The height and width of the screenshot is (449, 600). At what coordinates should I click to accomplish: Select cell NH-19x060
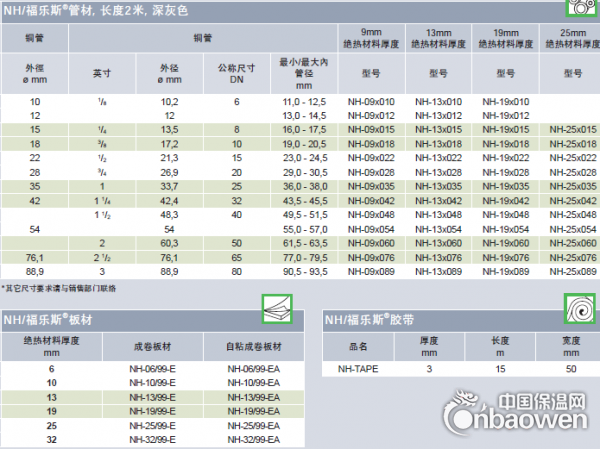point(505,243)
